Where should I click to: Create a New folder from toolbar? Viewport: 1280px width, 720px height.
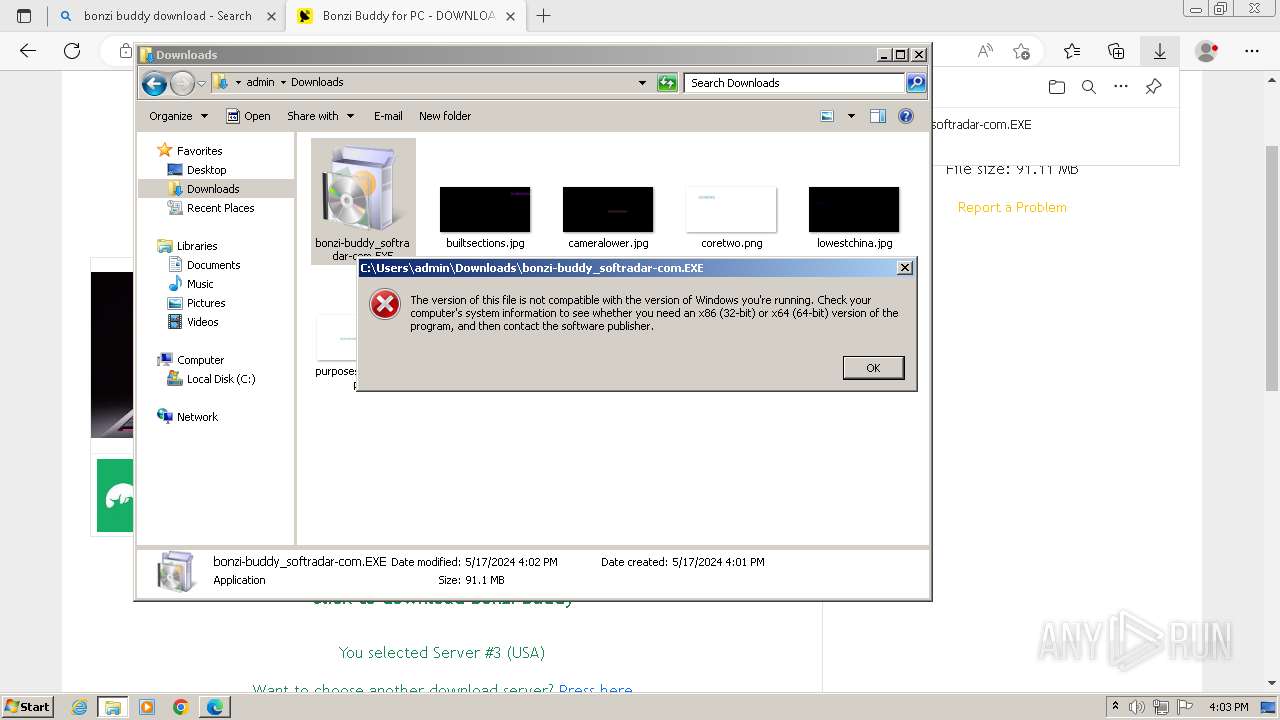click(445, 116)
